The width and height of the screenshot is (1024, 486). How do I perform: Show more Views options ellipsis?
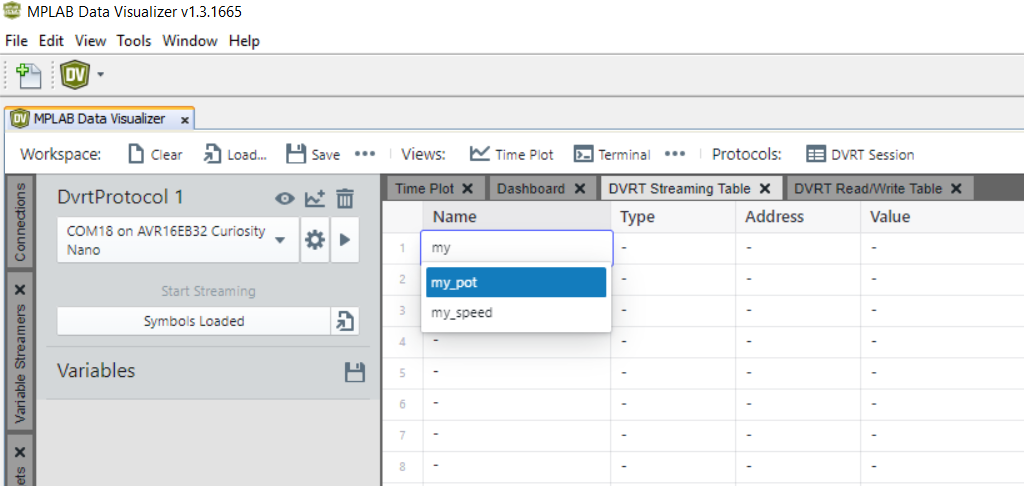coord(675,154)
